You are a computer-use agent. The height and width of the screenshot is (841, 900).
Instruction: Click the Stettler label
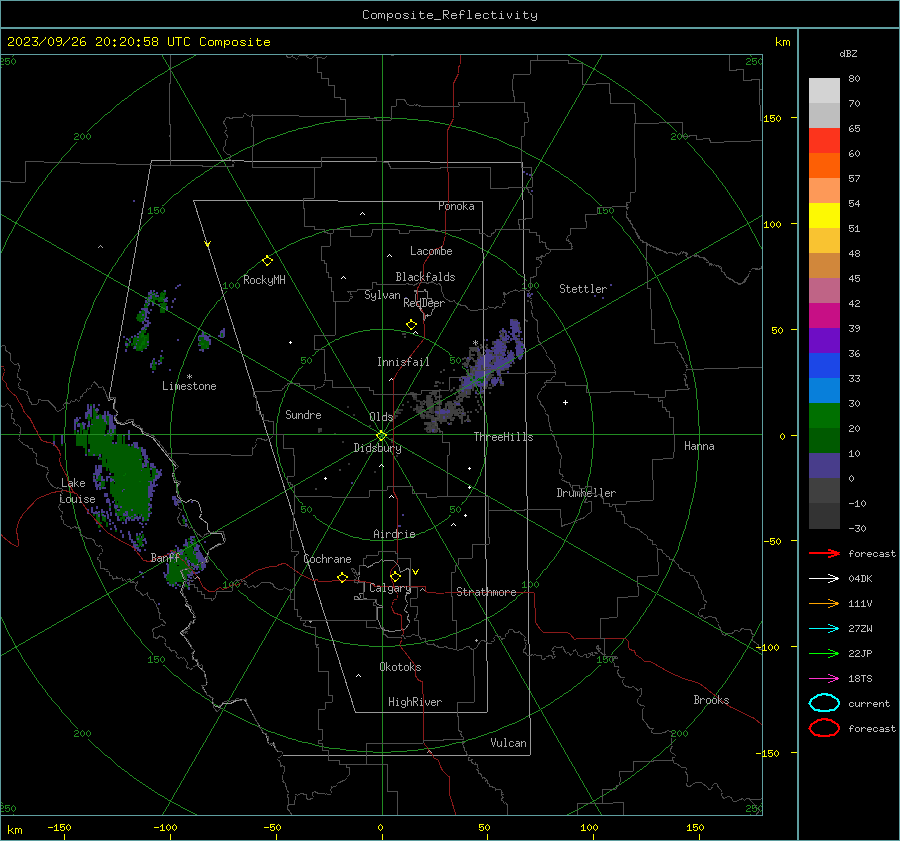click(x=583, y=289)
